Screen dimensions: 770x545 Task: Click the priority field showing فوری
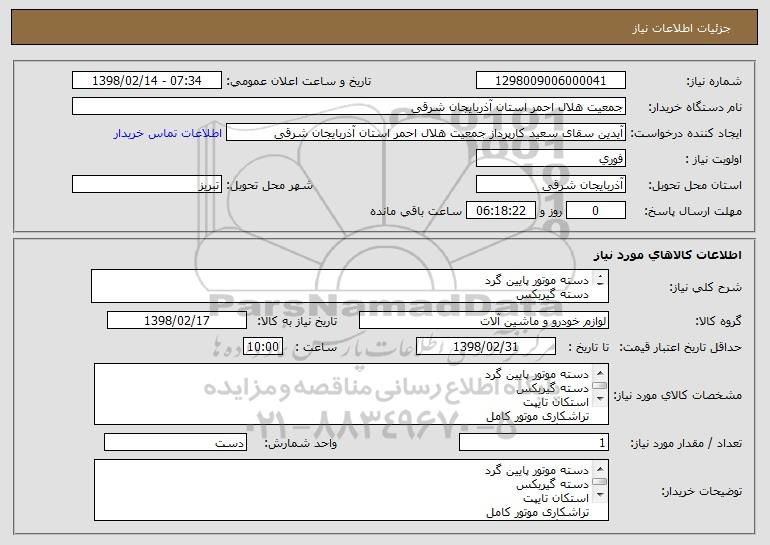coord(550,159)
